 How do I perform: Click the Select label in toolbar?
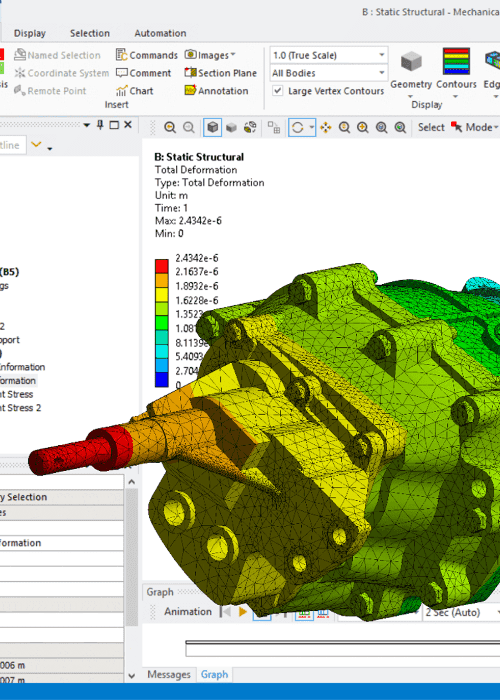(431, 127)
